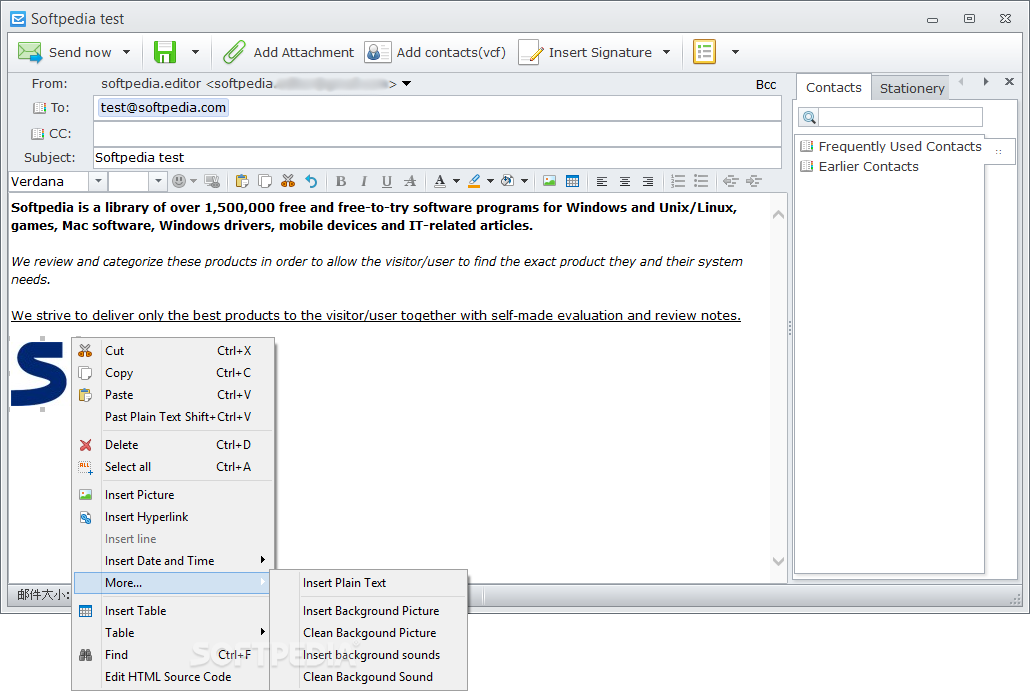Screen dimensions: 1030x691
Task: Close the side panel with X button
Action: pyautogui.click(x=1010, y=81)
